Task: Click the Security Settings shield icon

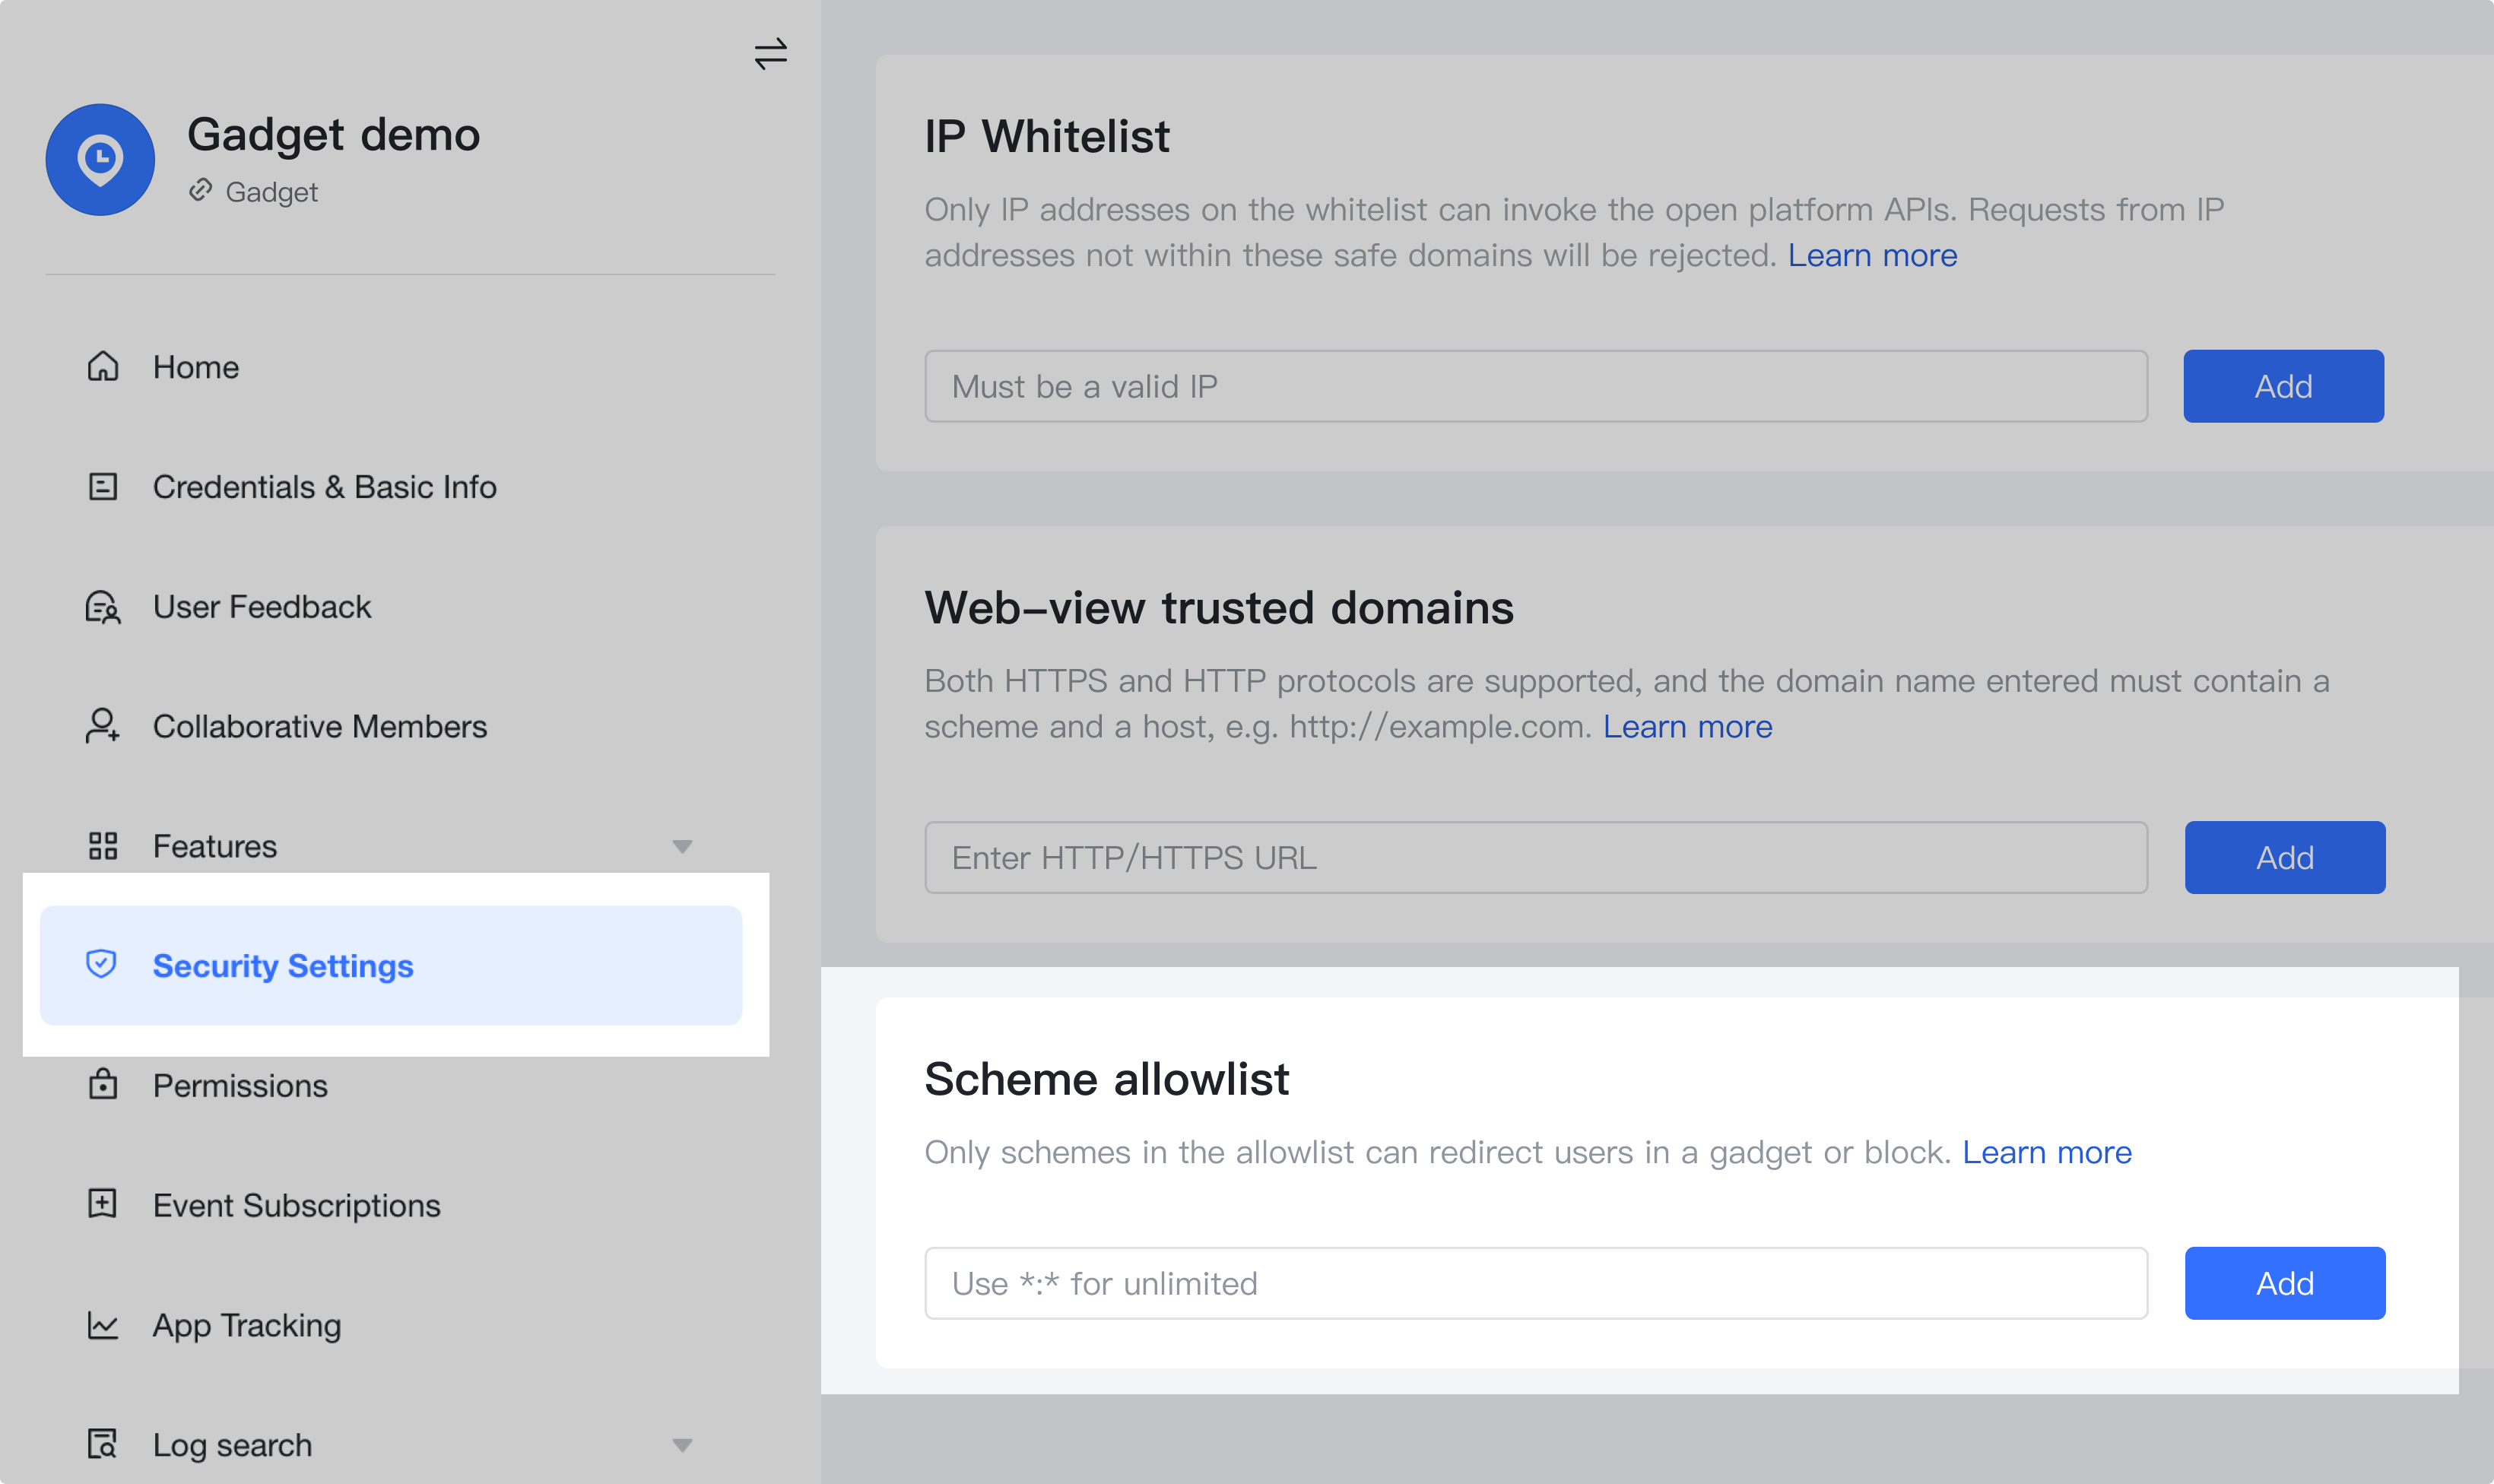Action: (x=101, y=965)
